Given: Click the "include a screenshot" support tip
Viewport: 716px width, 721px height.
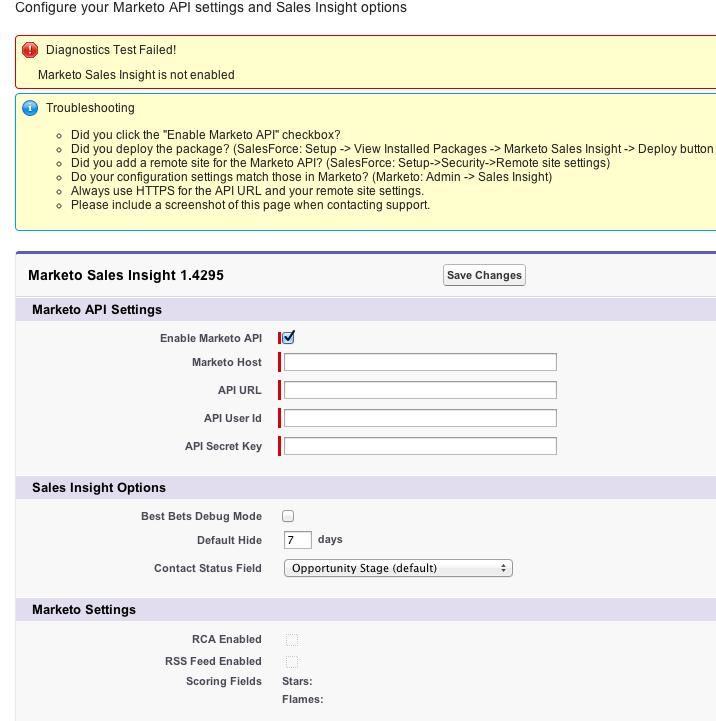Looking at the screenshot, I should pyautogui.click(x=250, y=205).
